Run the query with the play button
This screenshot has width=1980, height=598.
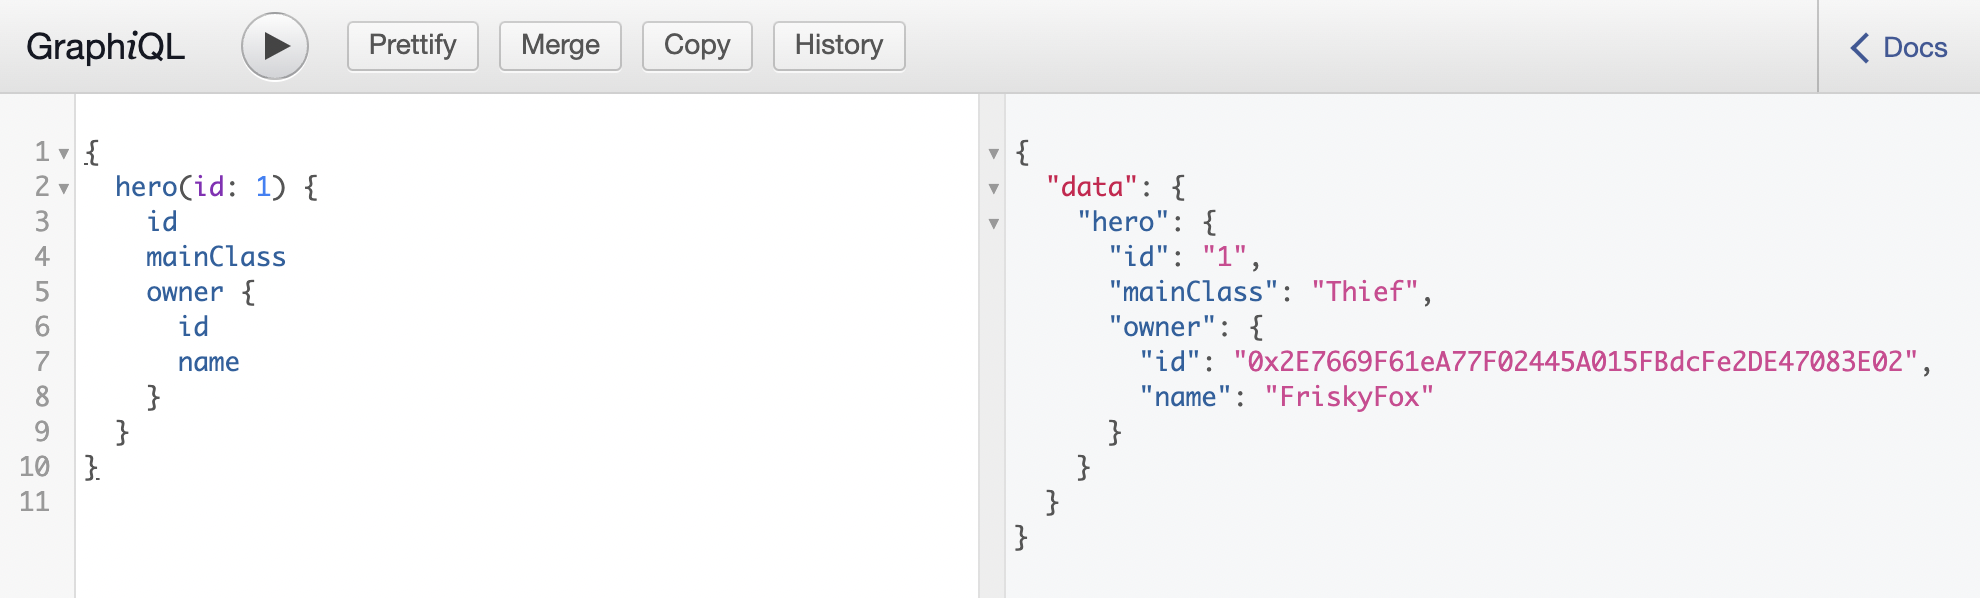click(x=275, y=46)
